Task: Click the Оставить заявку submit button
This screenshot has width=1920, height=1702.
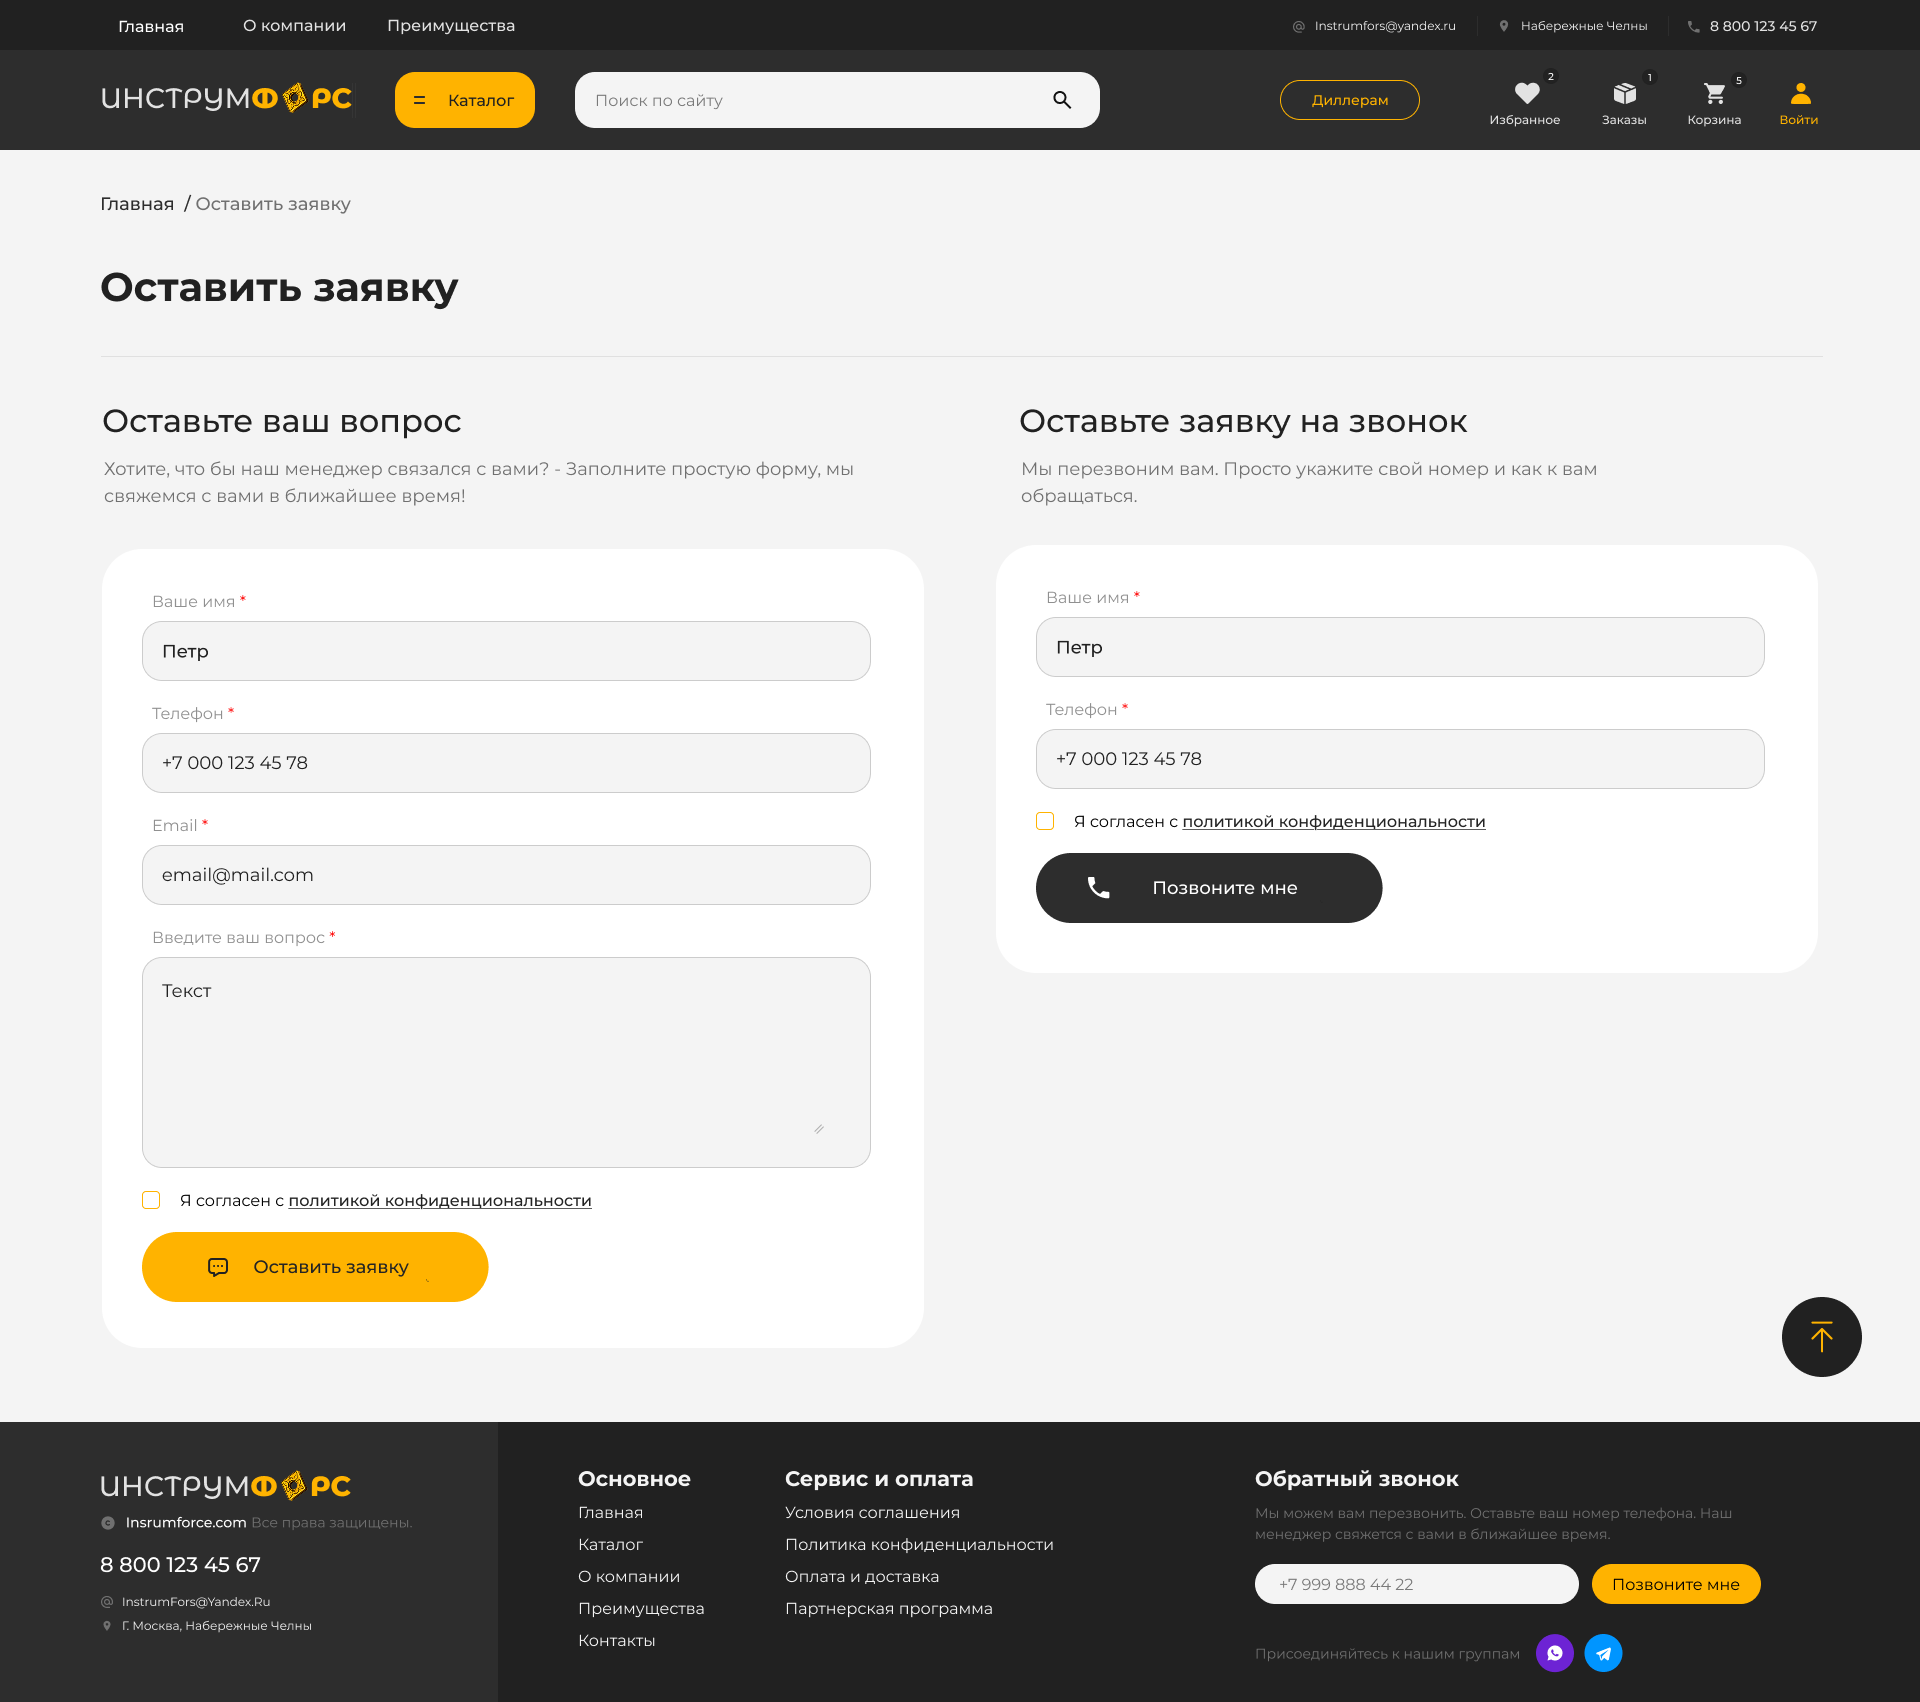Action: (x=315, y=1267)
